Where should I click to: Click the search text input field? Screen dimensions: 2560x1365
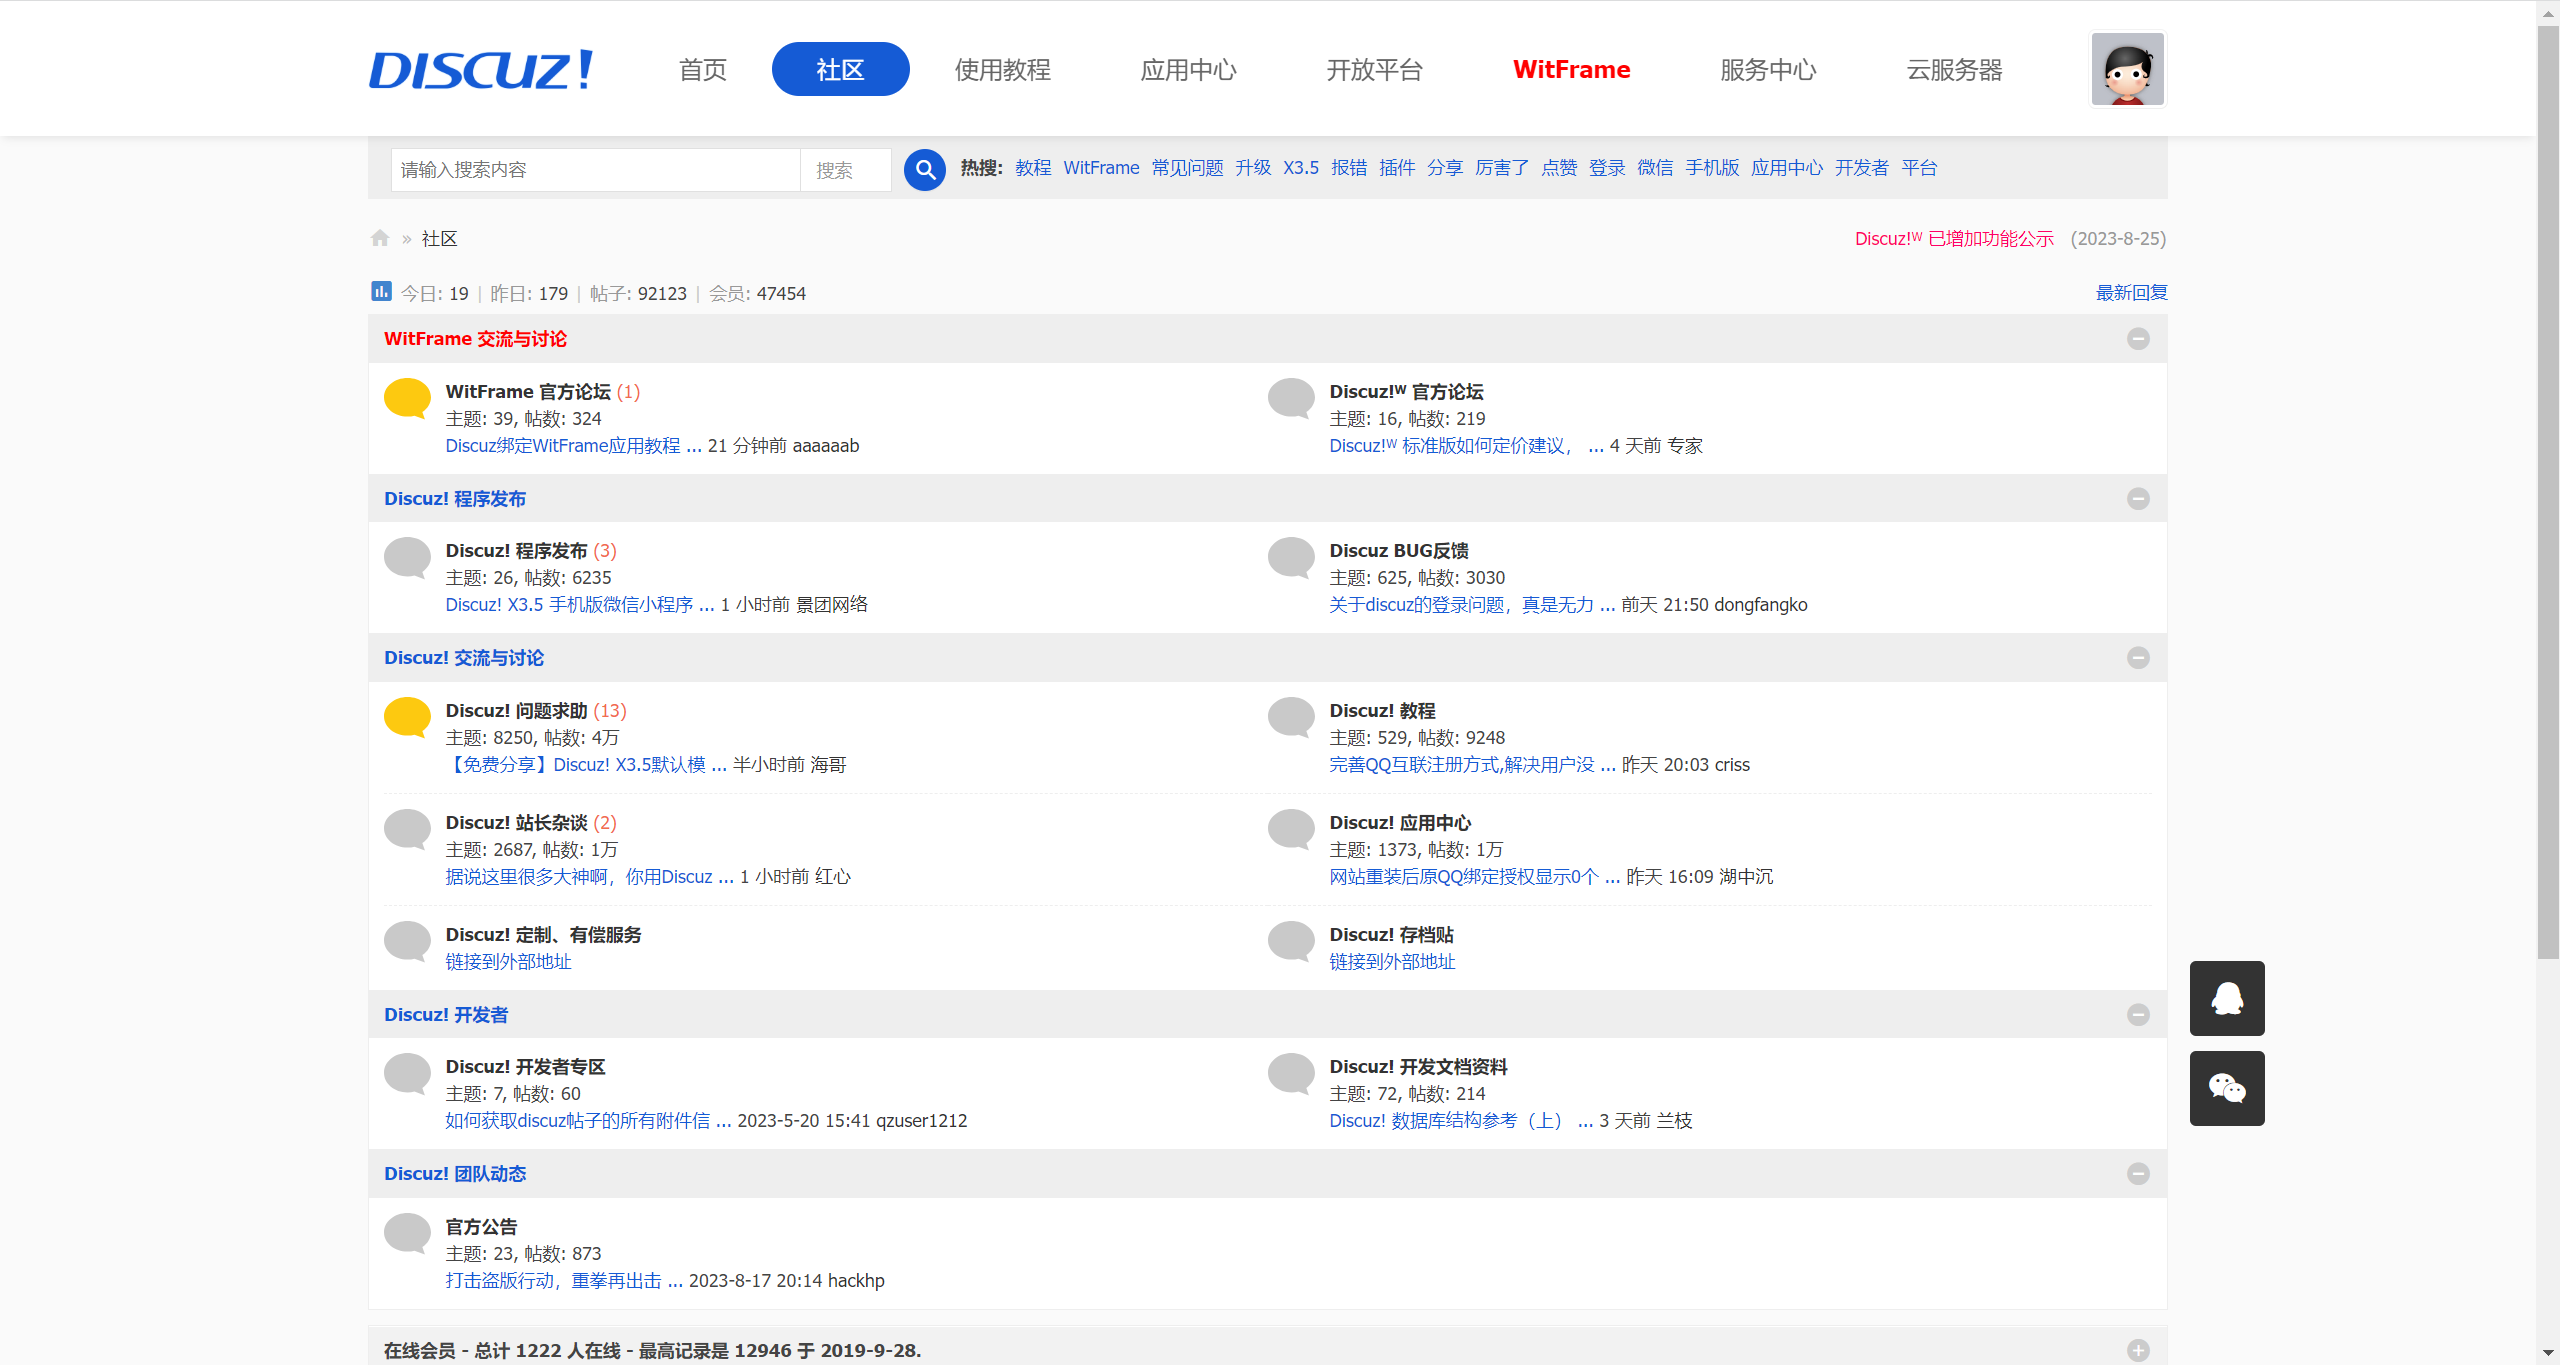596,170
